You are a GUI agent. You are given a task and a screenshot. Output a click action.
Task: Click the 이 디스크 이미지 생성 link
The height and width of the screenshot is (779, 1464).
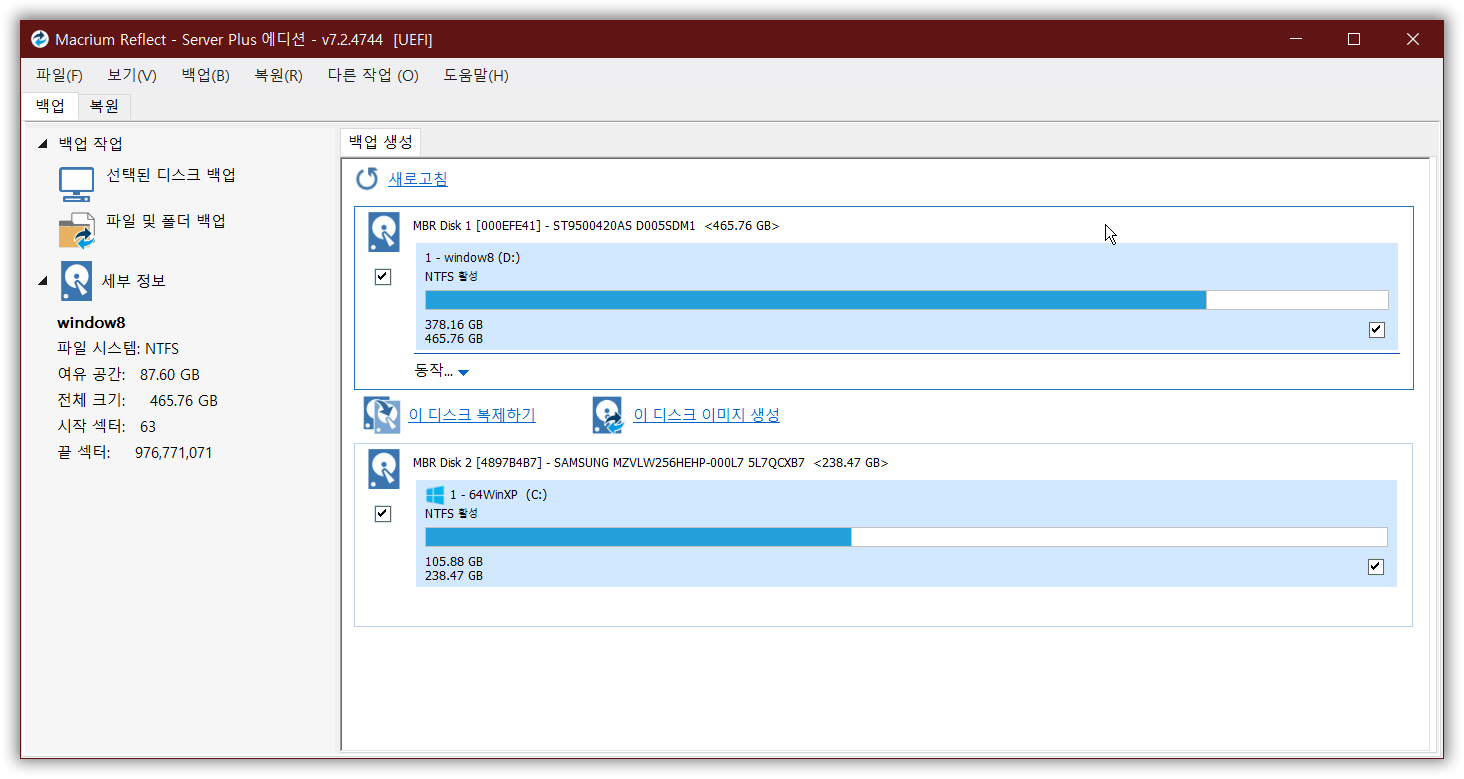click(707, 415)
